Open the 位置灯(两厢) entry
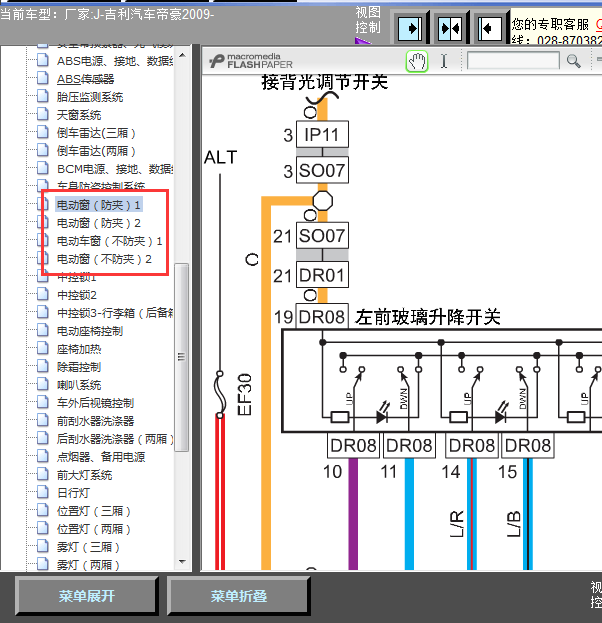This screenshot has width=602, height=623. pos(93,529)
